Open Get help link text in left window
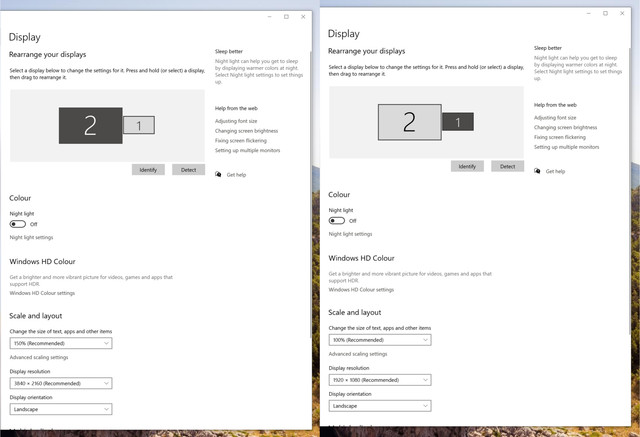Viewport: 640px width, 437px height. pyautogui.click(x=236, y=175)
